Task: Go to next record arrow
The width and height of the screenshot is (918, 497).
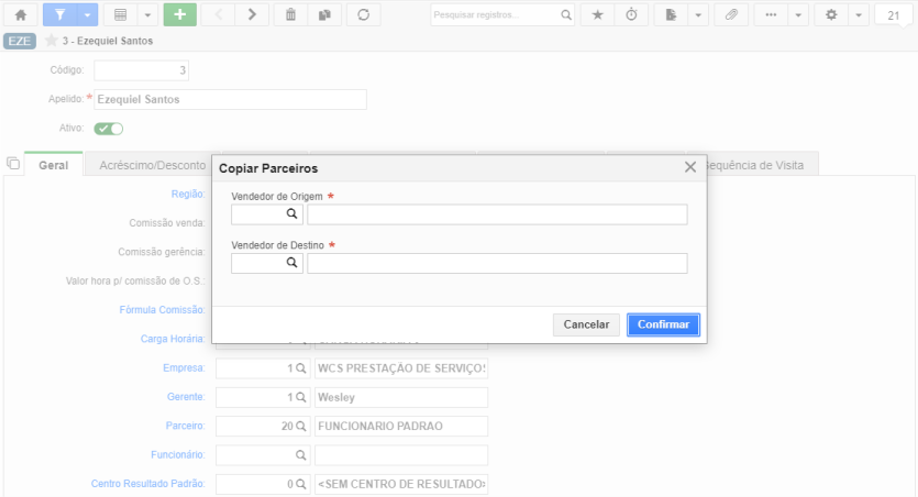Action: [252, 15]
